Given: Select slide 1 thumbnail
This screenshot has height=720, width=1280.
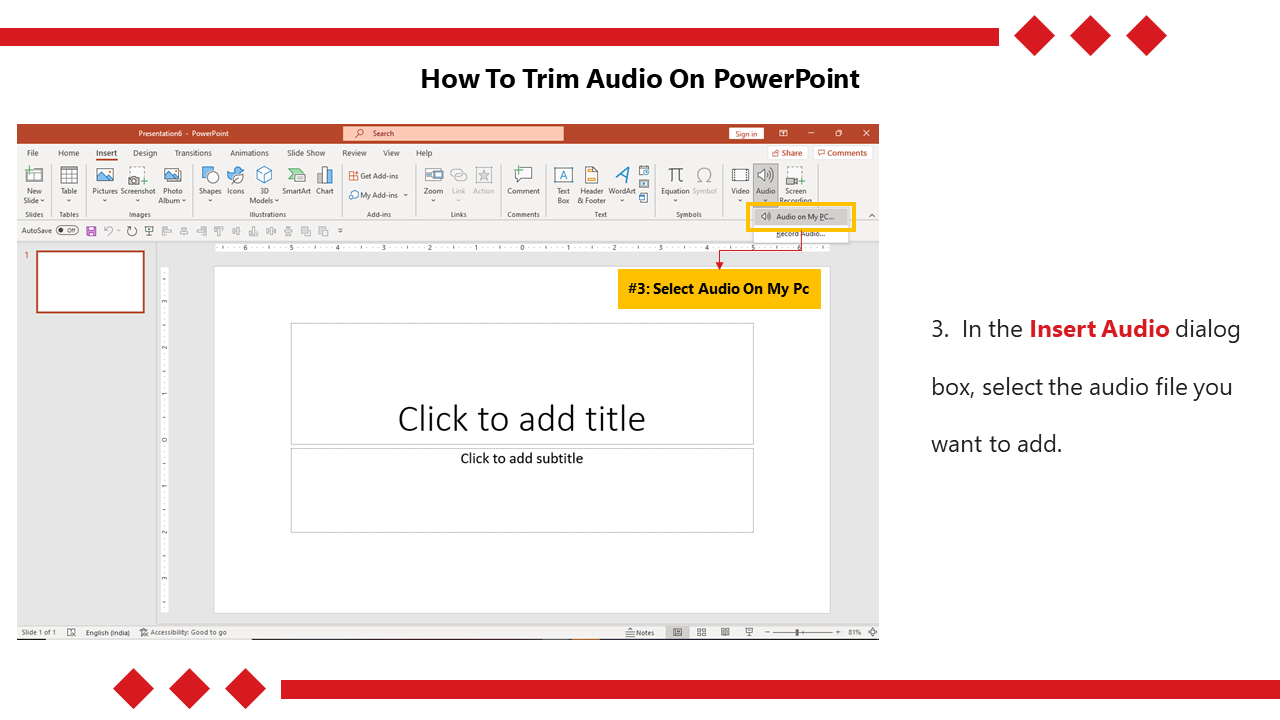Looking at the screenshot, I should [90, 281].
